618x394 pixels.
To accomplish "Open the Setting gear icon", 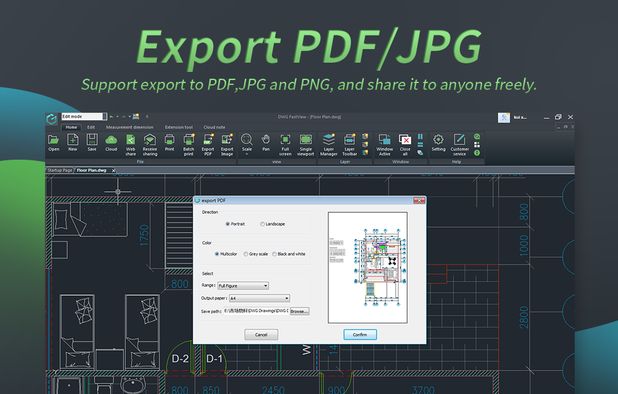I will click(438, 139).
